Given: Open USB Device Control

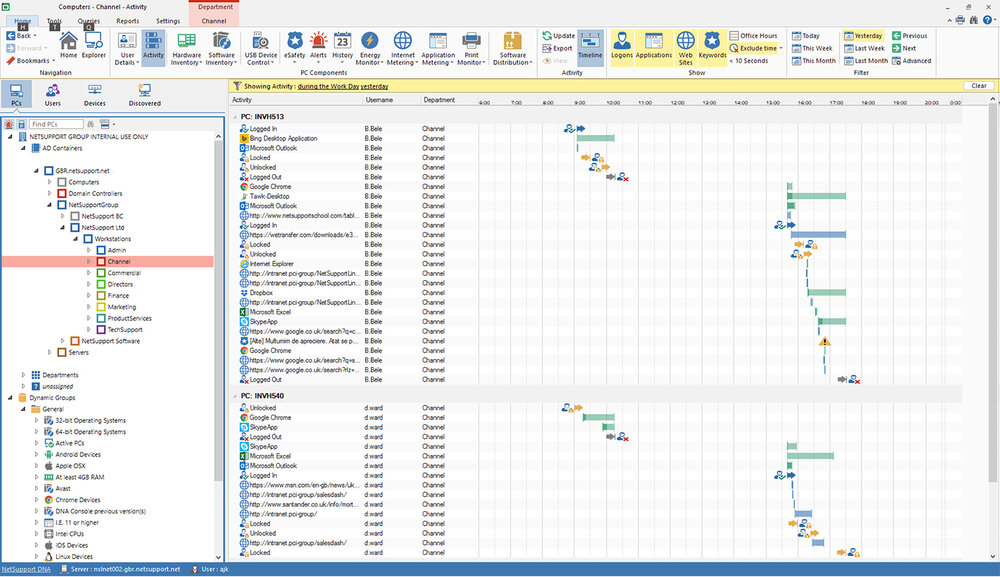Looking at the screenshot, I should pos(261,48).
